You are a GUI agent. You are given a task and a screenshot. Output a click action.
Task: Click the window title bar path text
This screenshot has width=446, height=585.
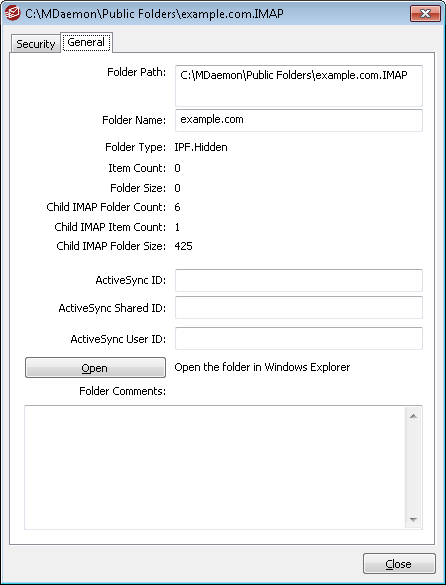click(x=155, y=14)
